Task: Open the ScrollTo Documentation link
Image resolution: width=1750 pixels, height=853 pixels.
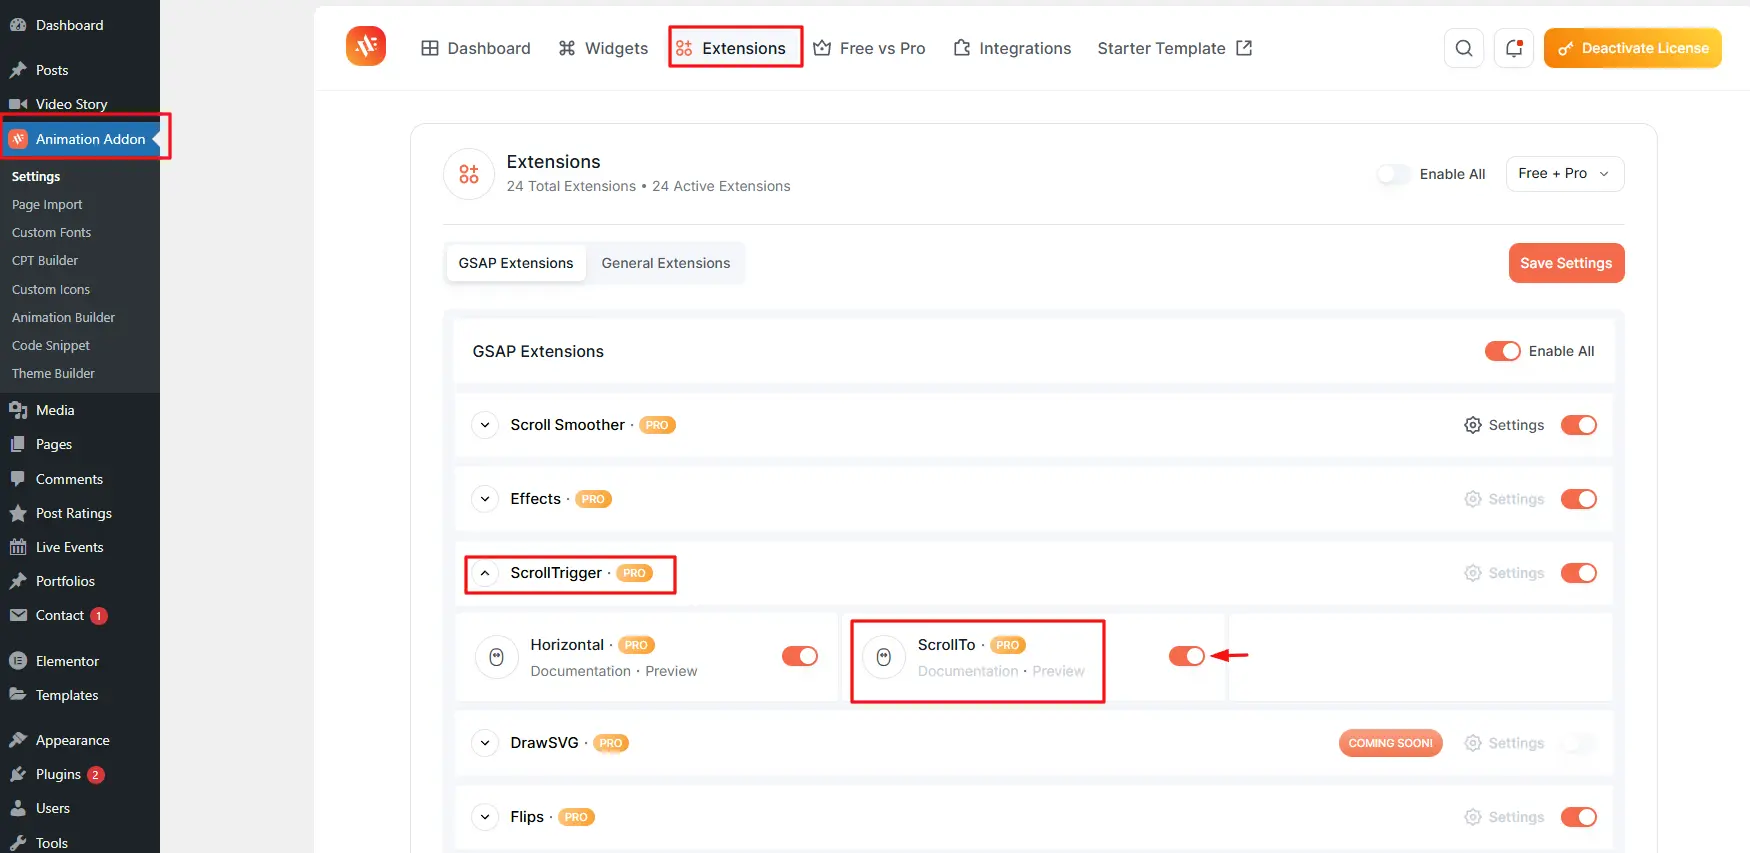Action: click(x=967, y=671)
